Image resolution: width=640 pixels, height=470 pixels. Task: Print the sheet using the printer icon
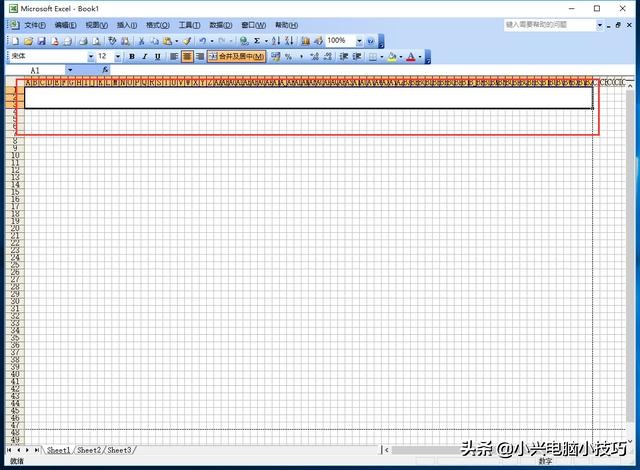83,41
